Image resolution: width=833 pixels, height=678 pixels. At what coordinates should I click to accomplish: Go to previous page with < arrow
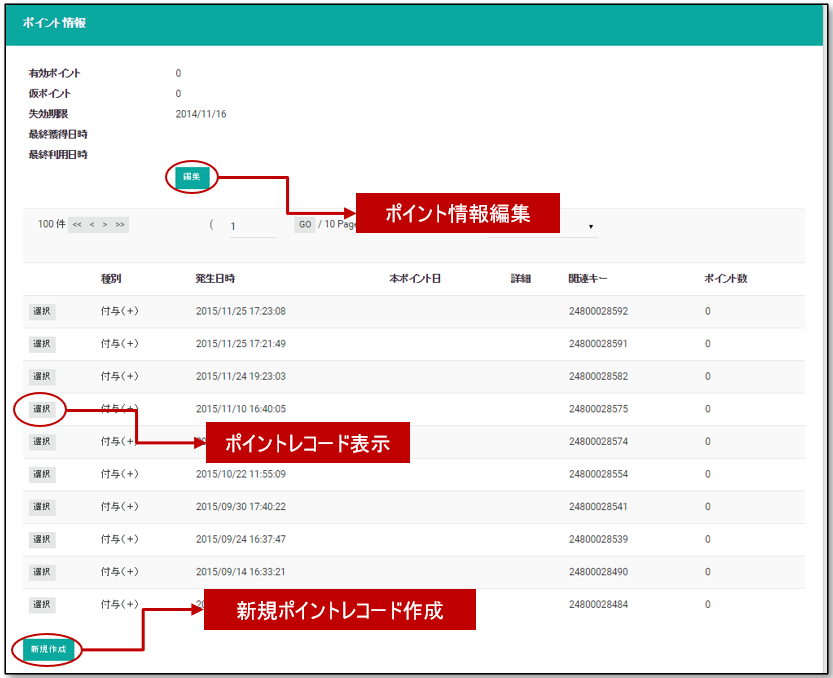click(x=92, y=225)
